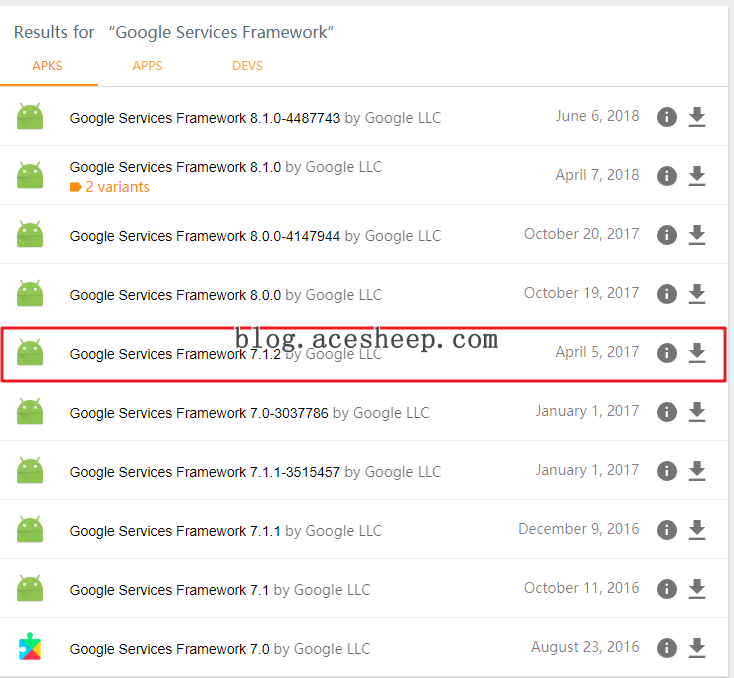Download Google Services Framework 8.1.0 April 7
This screenshot has height=678, width=734.
(x=697, y=176)
